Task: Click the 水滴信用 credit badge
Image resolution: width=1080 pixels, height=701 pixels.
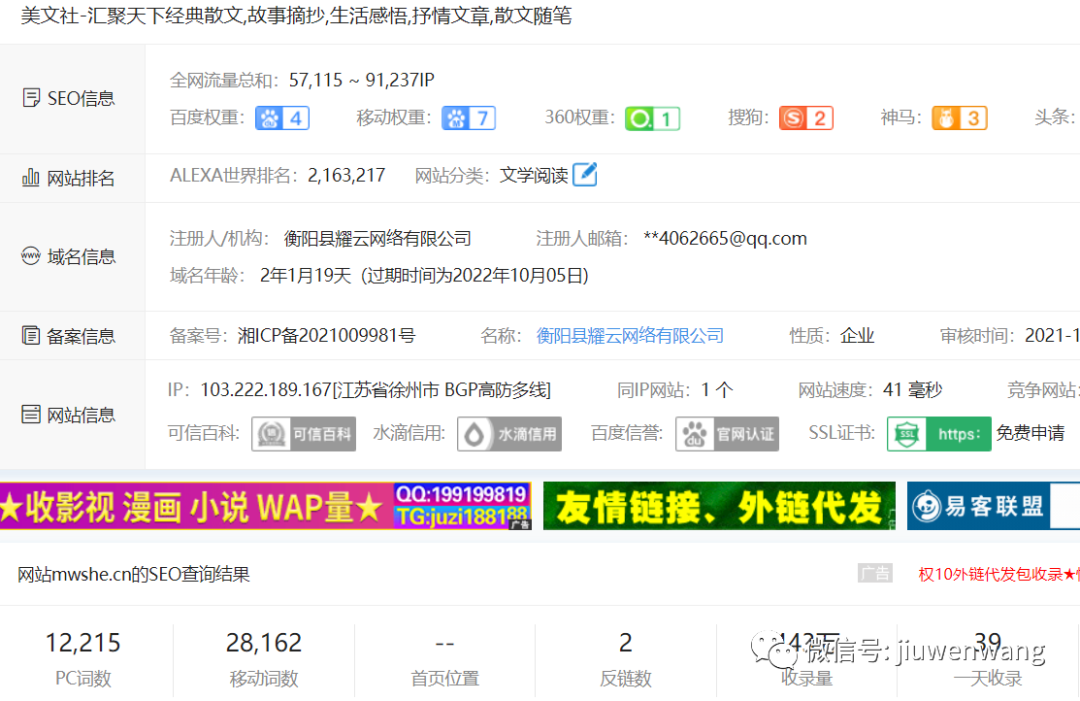Action: 509,434
